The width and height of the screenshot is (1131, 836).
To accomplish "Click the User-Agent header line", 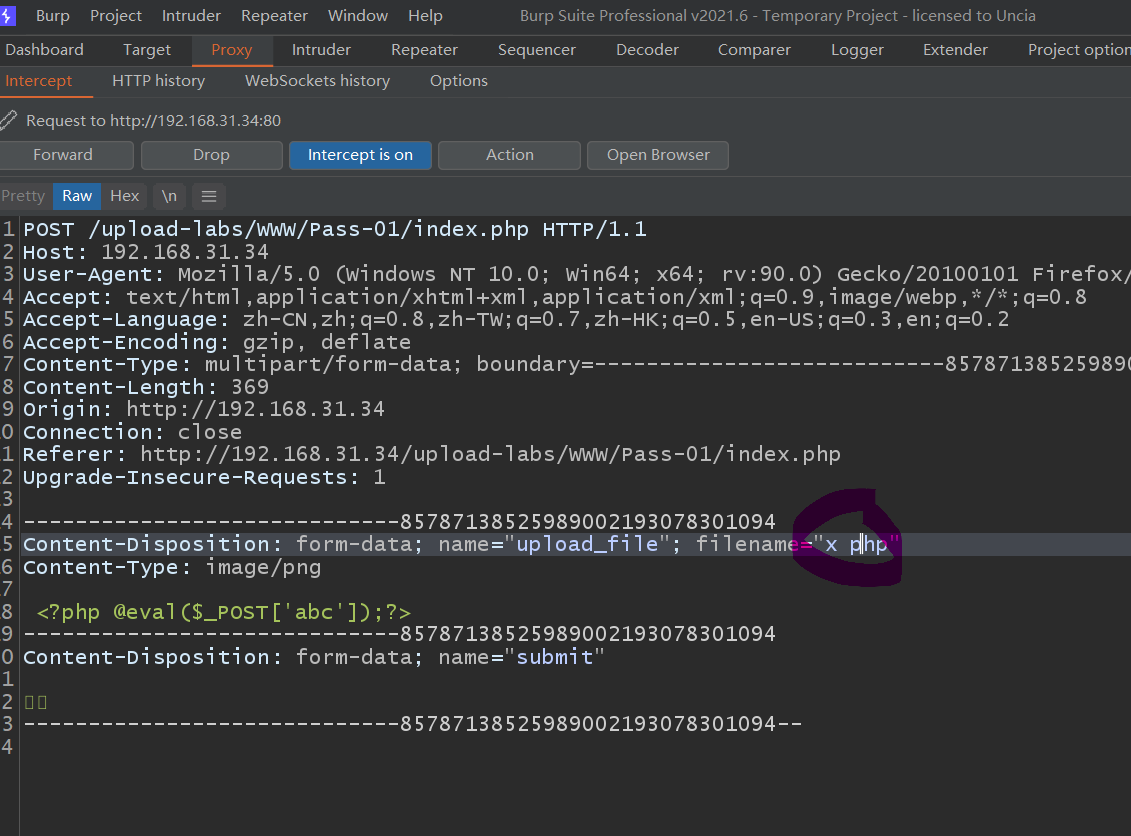I will click(577, 274).
